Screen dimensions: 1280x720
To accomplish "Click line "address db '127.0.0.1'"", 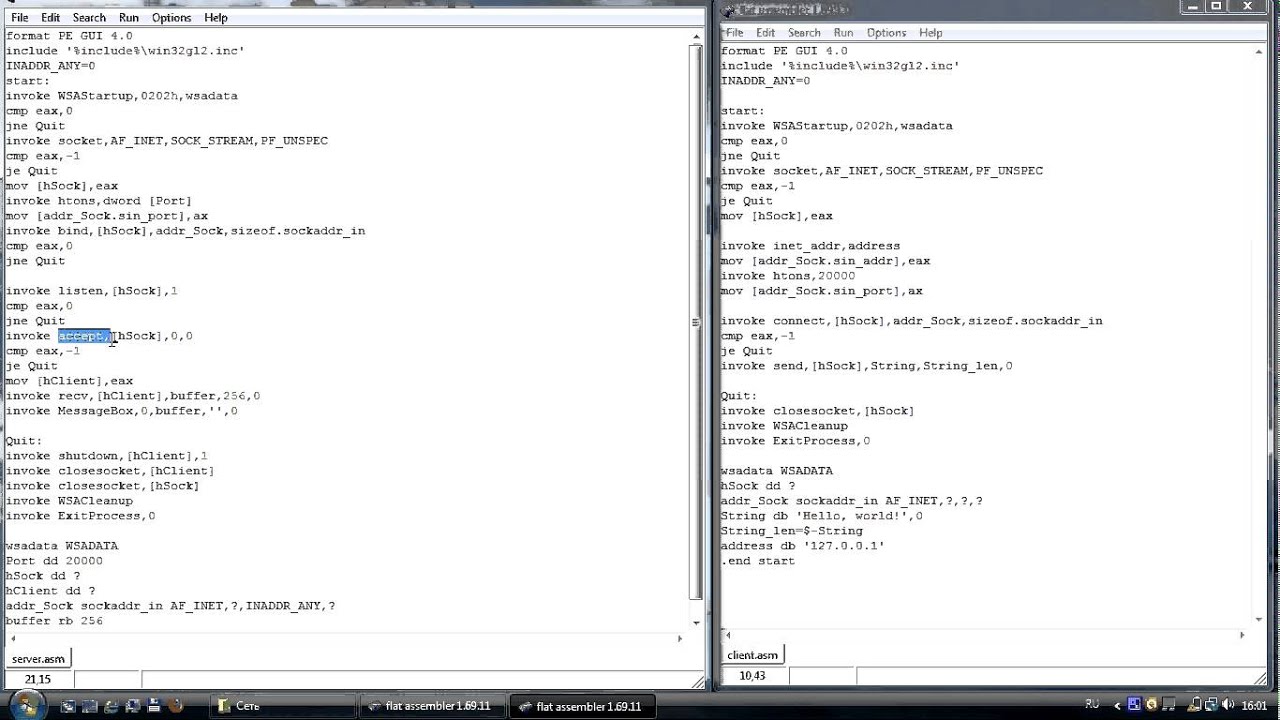I will click(x=803, y=546).
